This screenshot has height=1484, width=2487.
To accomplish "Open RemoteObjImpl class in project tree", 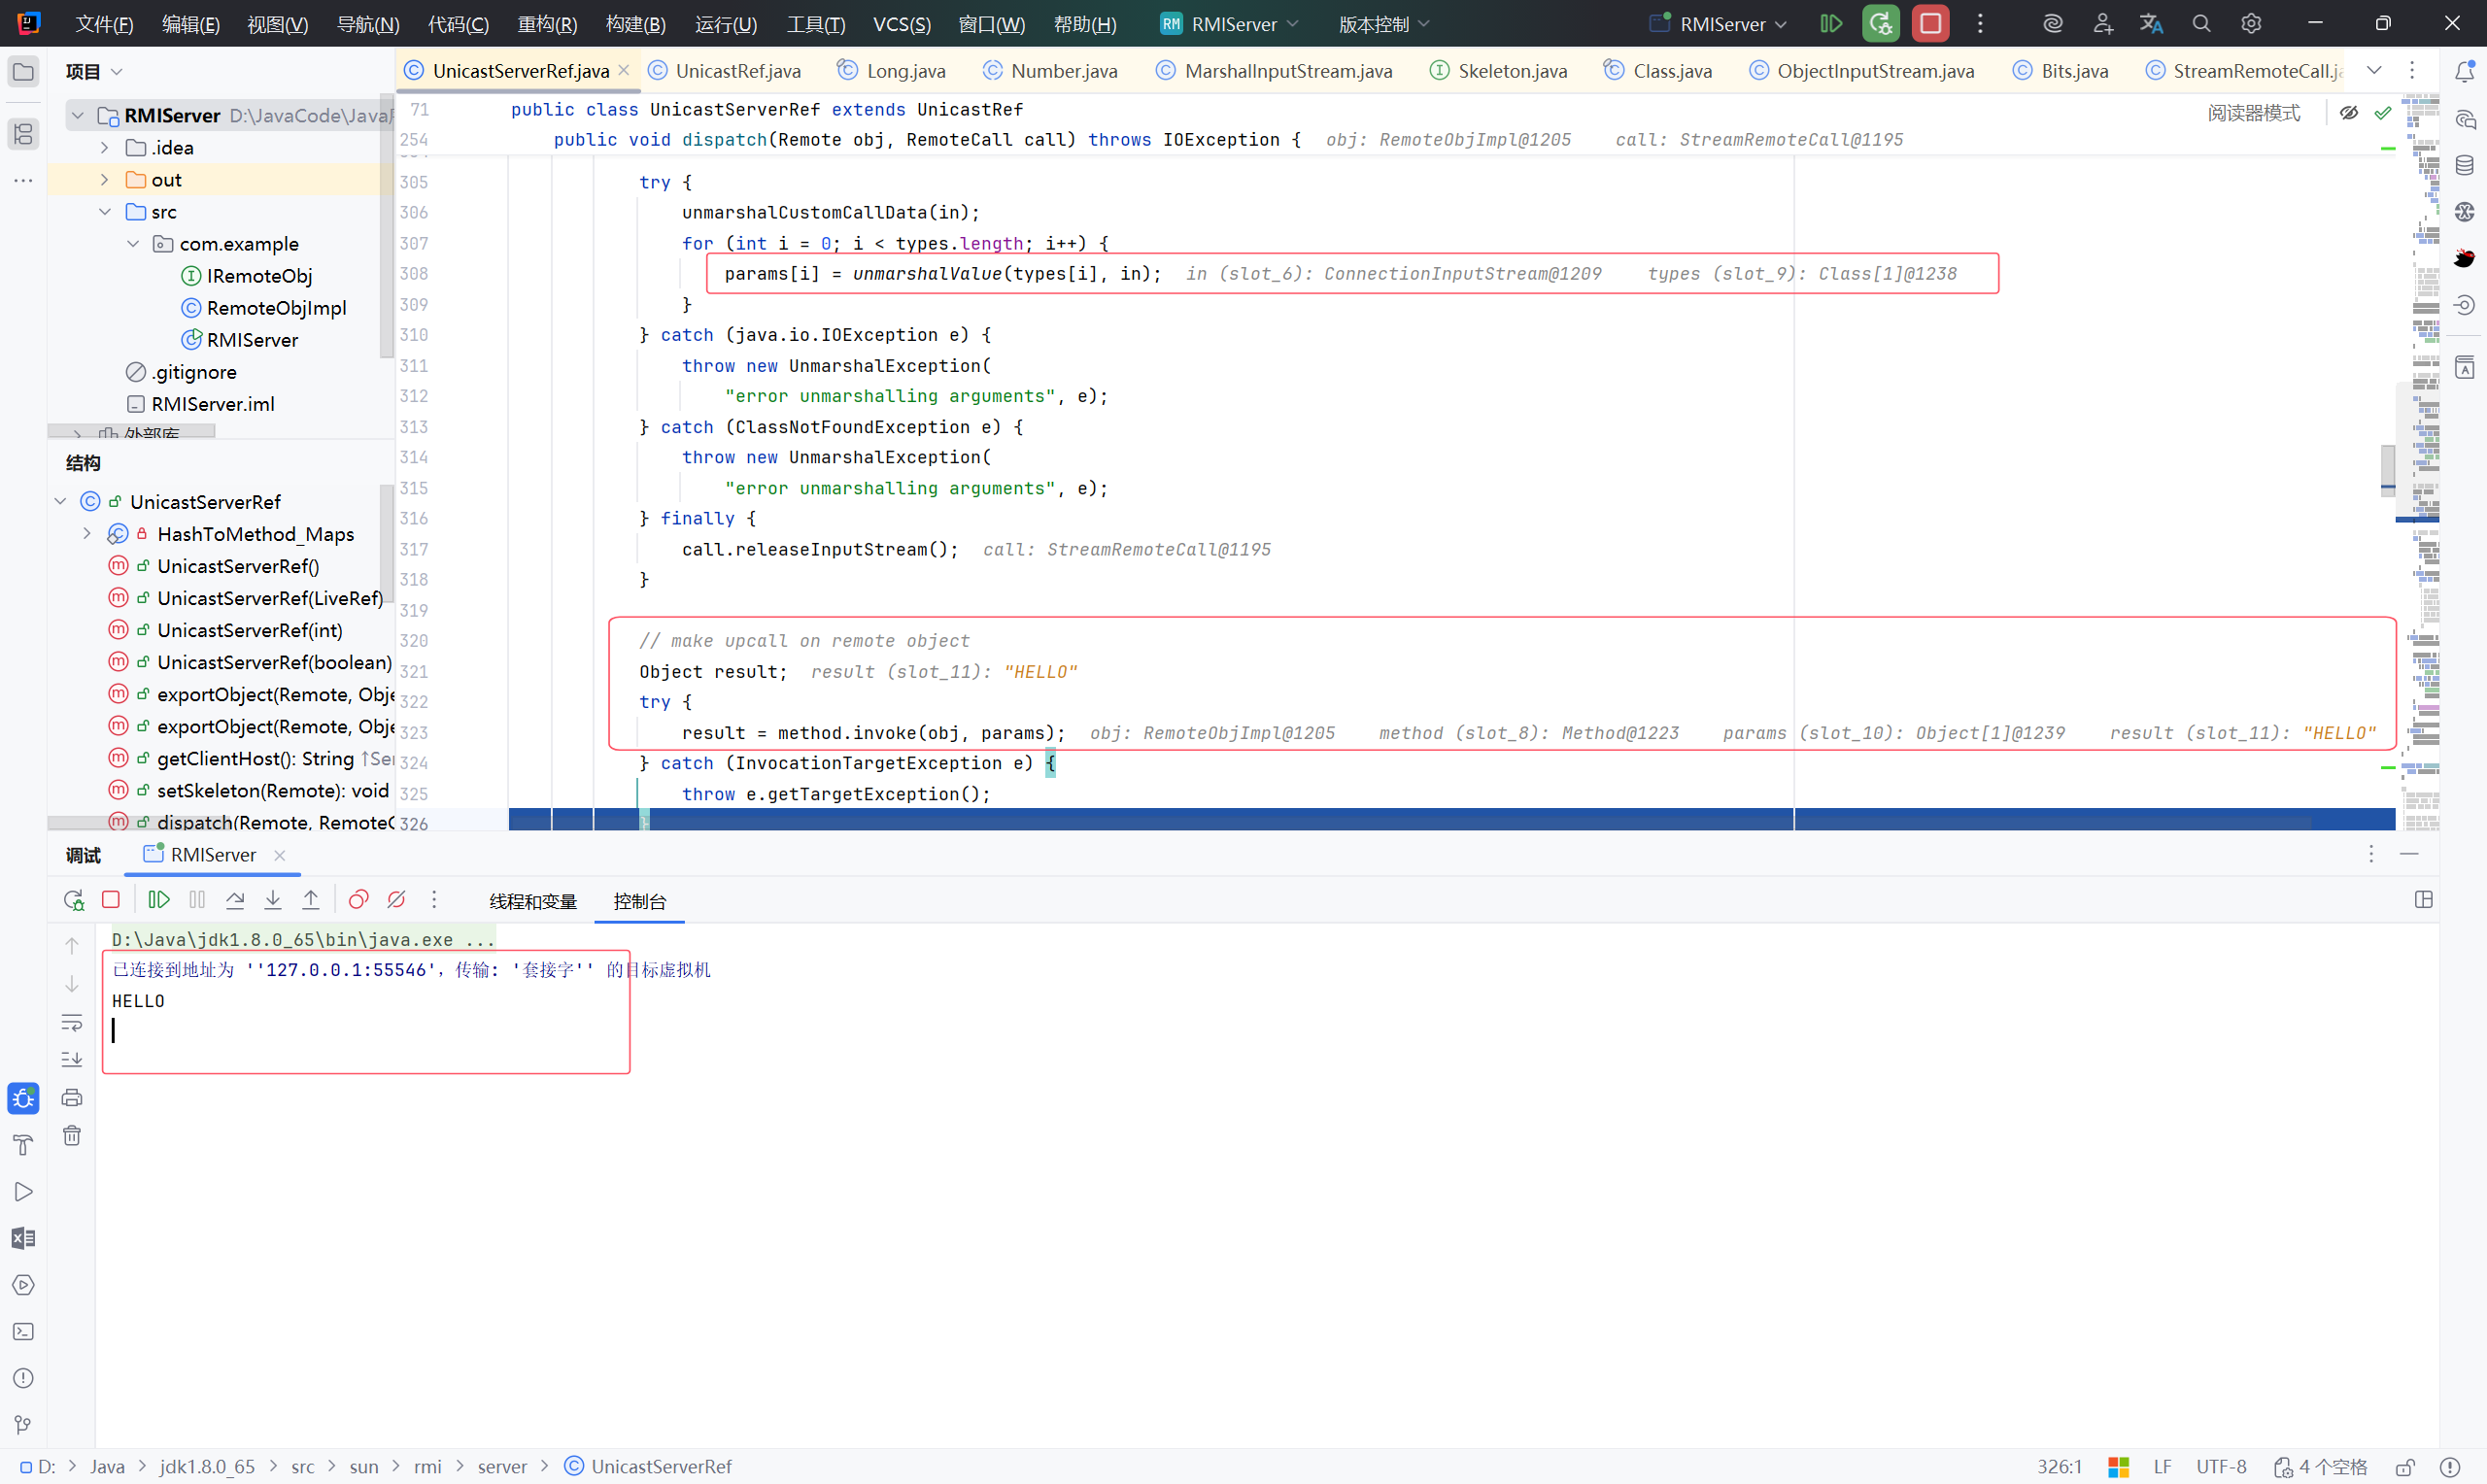I will tap(276, 308).
